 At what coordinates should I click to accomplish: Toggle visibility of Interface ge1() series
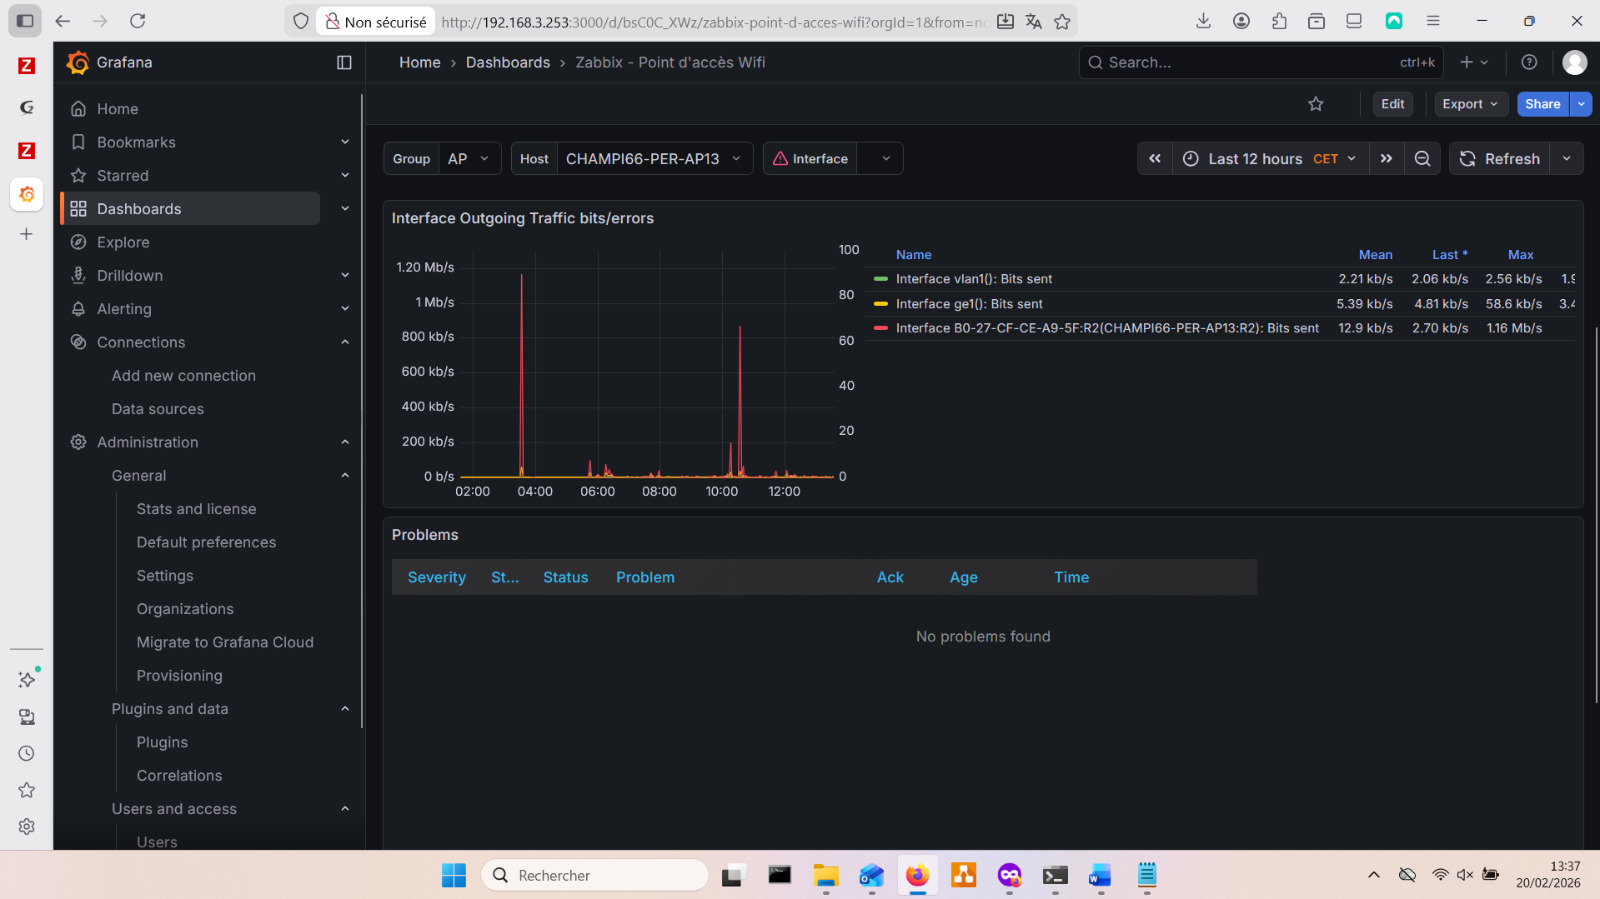(969, 304)
